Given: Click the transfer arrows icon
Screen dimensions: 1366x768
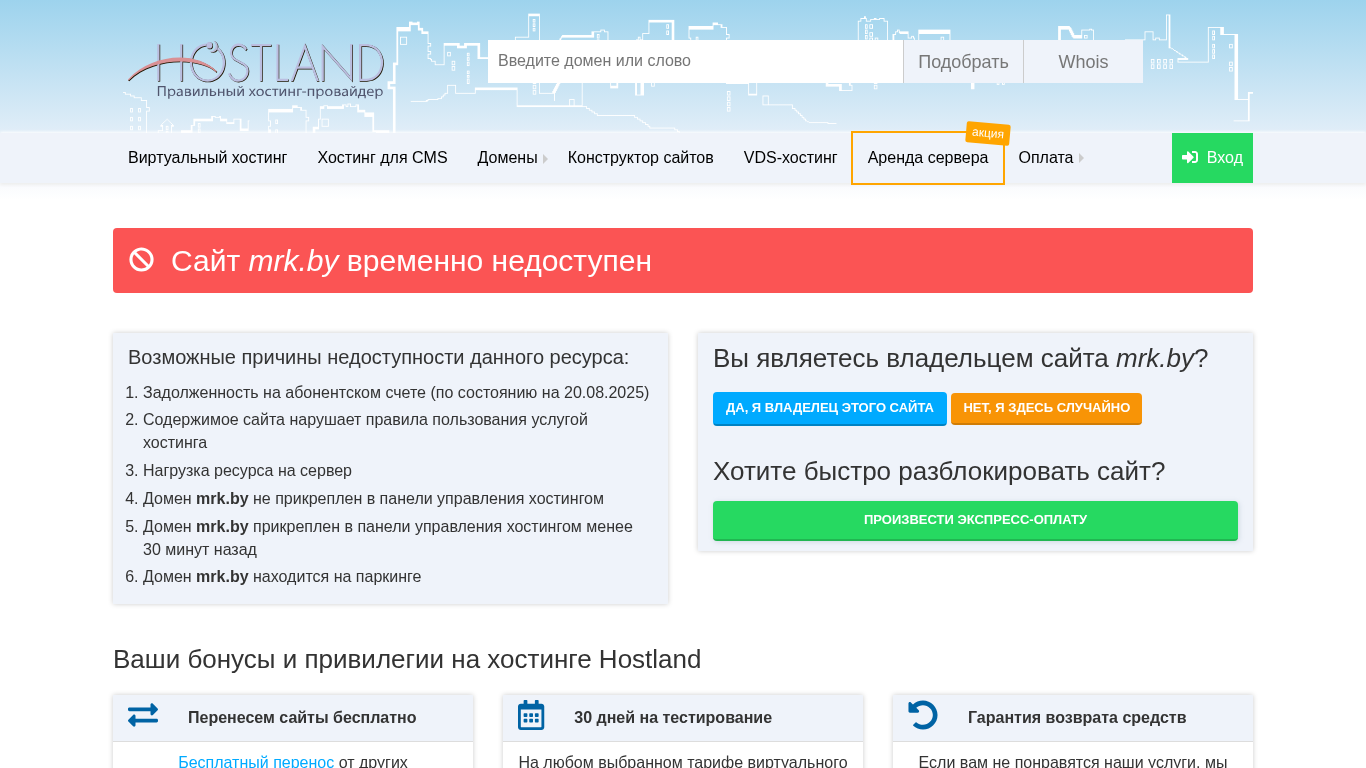Looking at the screenshot, I should point(143,716).
